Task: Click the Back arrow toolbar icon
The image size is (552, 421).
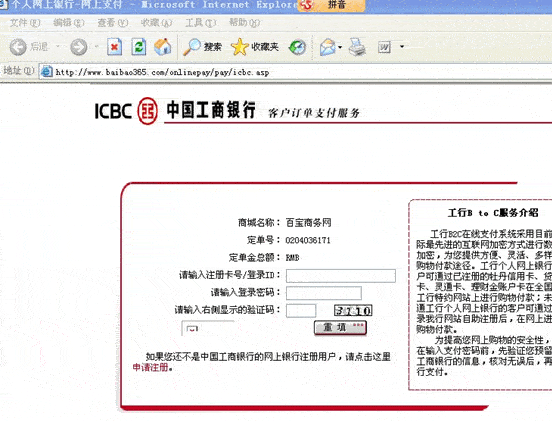Action: click(x=18, y=47)
